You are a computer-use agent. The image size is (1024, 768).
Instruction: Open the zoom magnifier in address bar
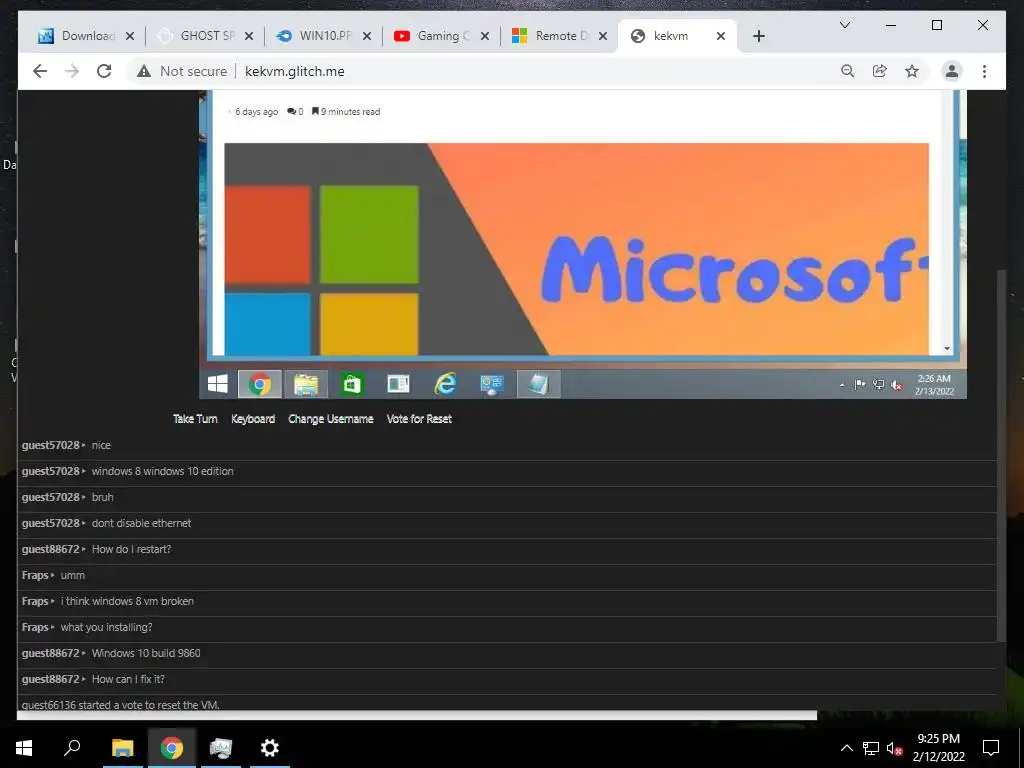848,71
